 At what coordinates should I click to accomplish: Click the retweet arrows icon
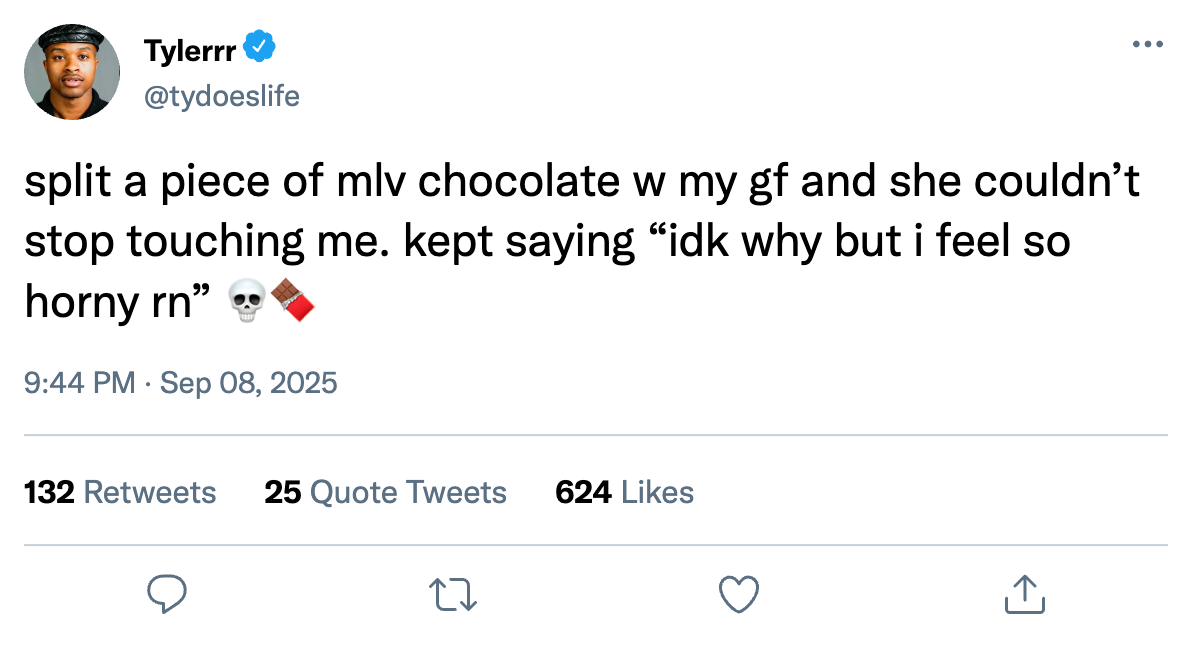pyautogui.click(x=452, y=594)
